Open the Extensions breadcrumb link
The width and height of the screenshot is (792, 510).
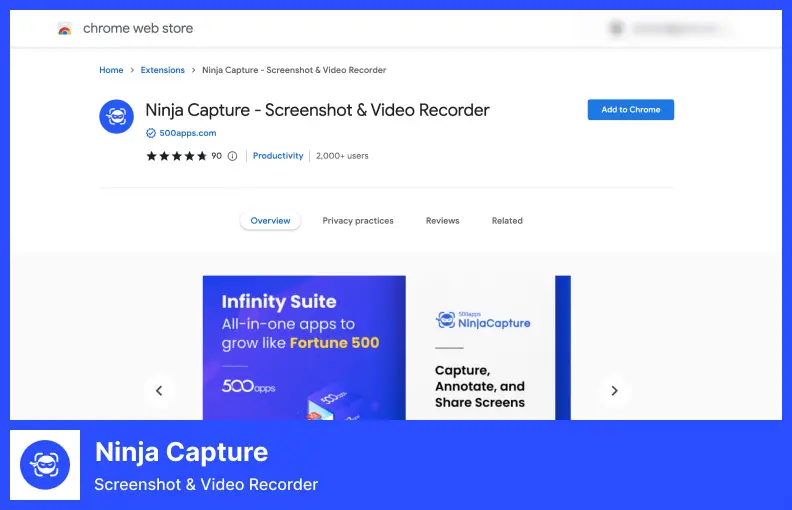click(x=163, y=70)
